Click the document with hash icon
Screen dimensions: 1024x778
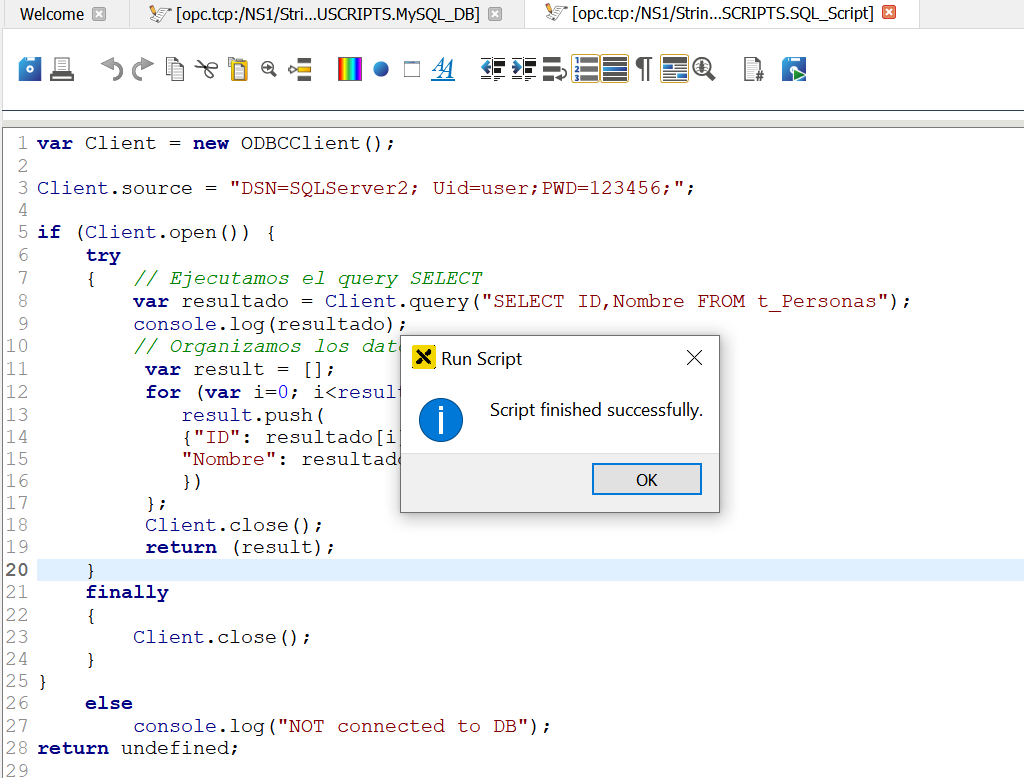click(x=754, y=69)
